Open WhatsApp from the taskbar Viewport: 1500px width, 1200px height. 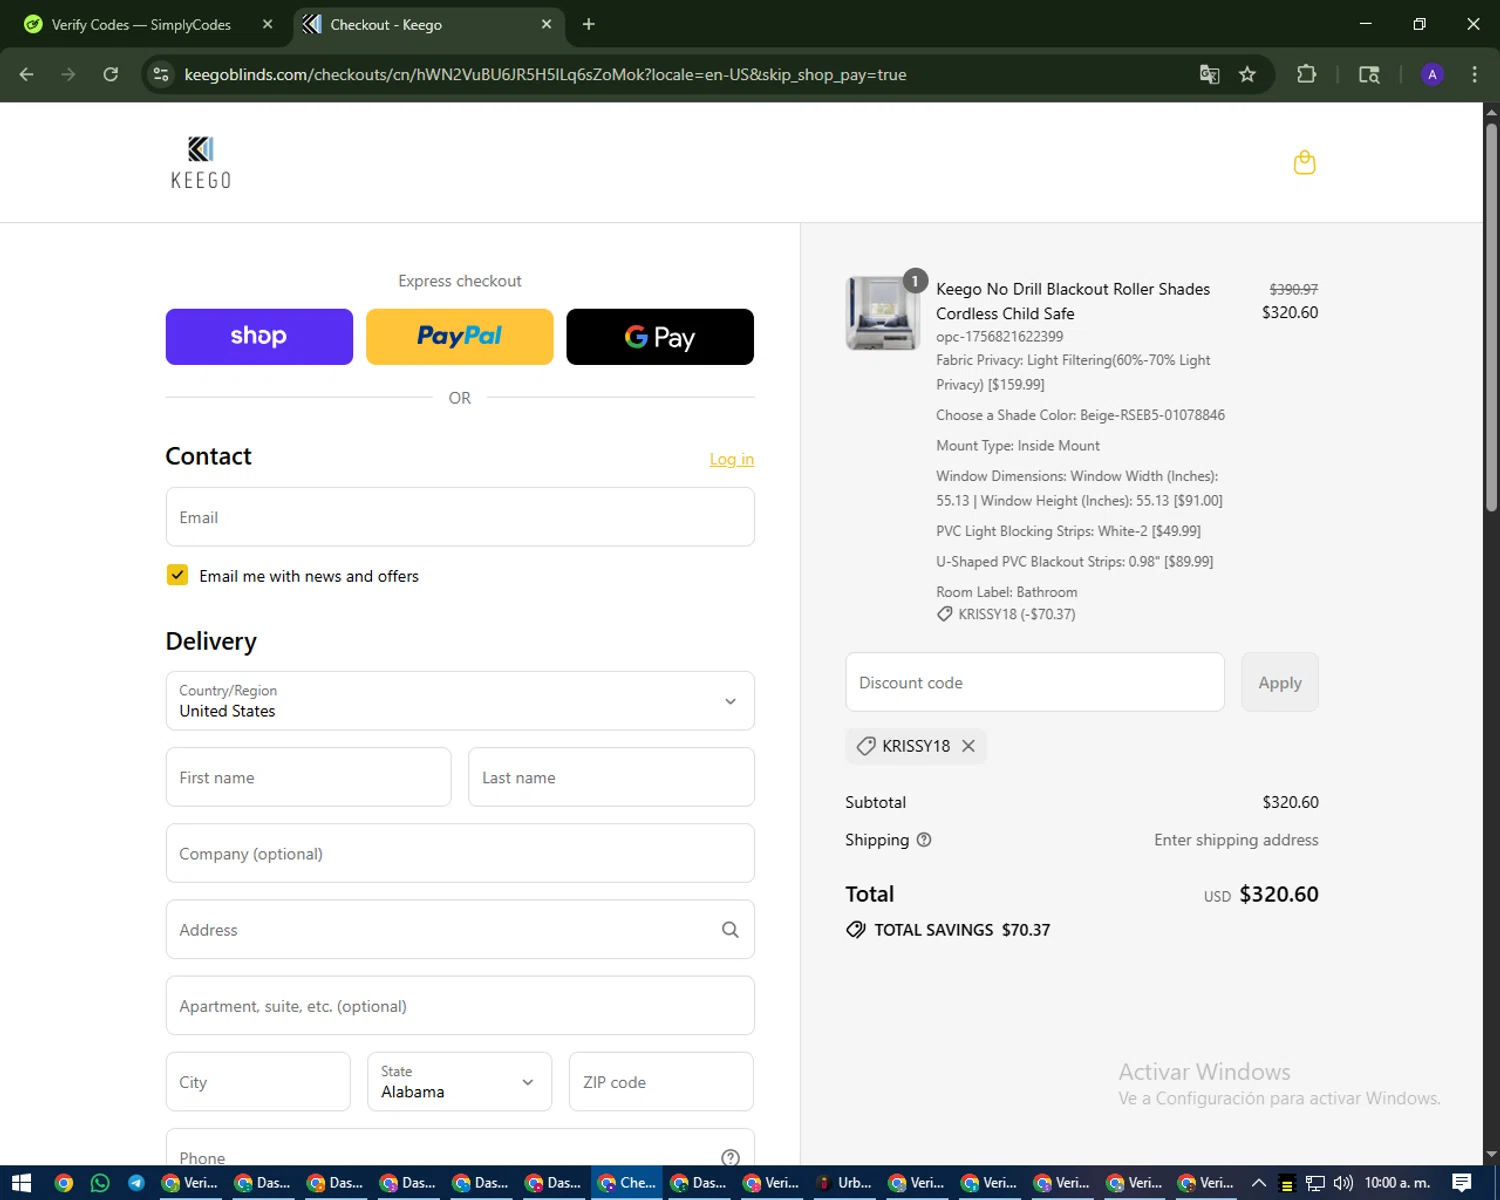(100, 1183)
